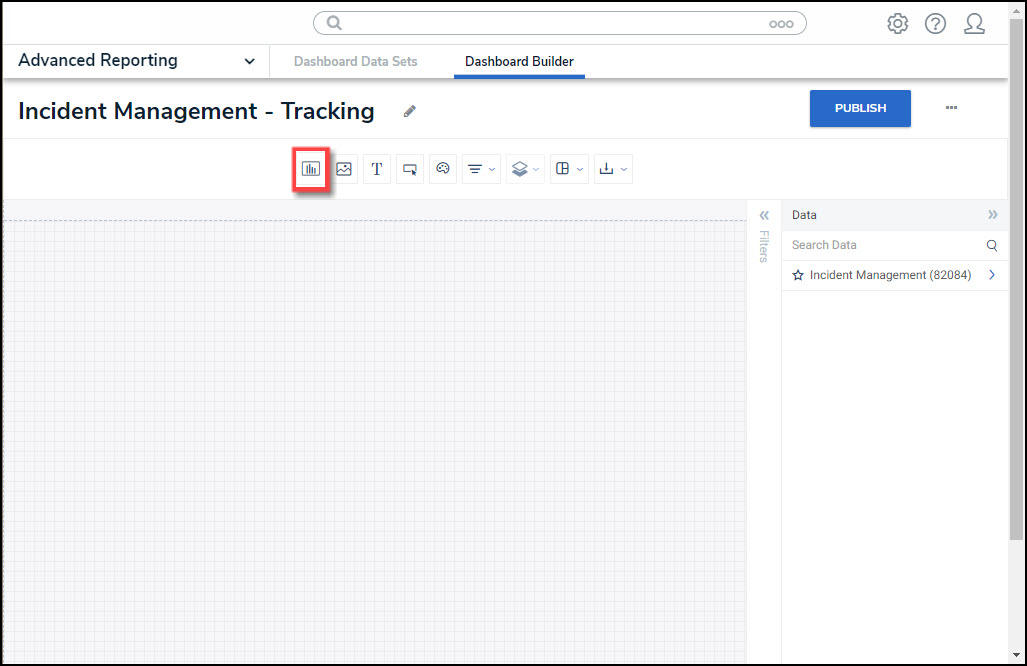The height and width of the screenshot is (666, 1027).
Task: Expand the Filters panel with double chevron
Action: coord(764,215)
